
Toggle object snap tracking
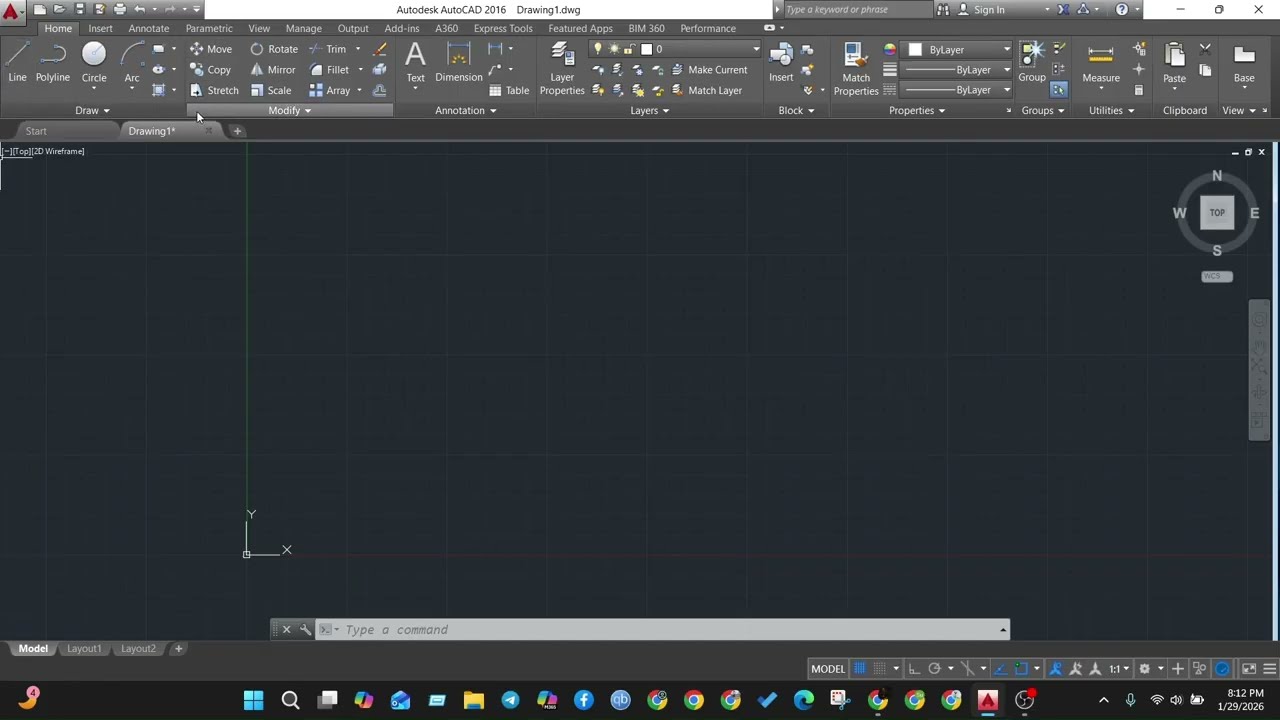pyautogui.click(x=1001, y=669)
